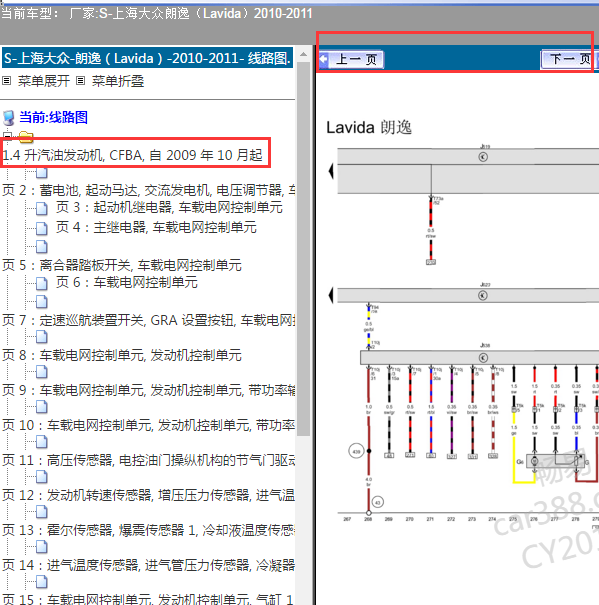Click the J519 component symbol in diagram

[483, 157]
